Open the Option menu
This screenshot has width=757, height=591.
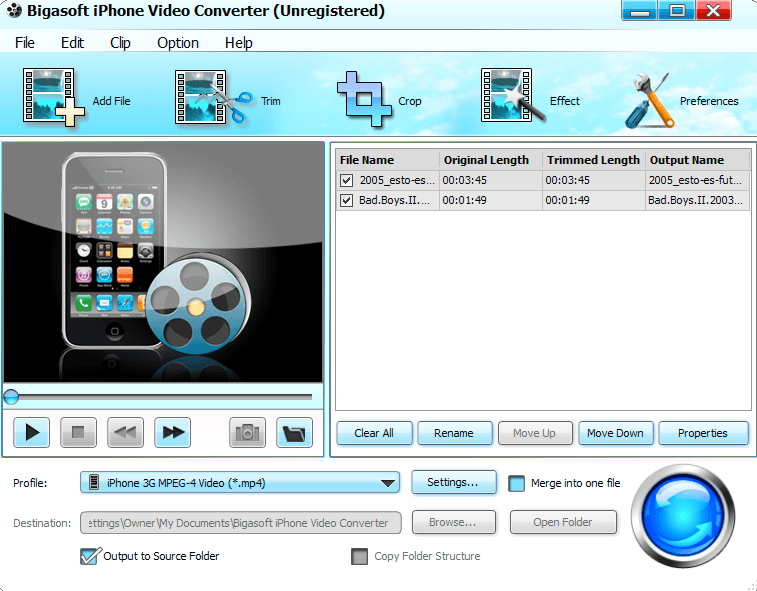[178, 42]
